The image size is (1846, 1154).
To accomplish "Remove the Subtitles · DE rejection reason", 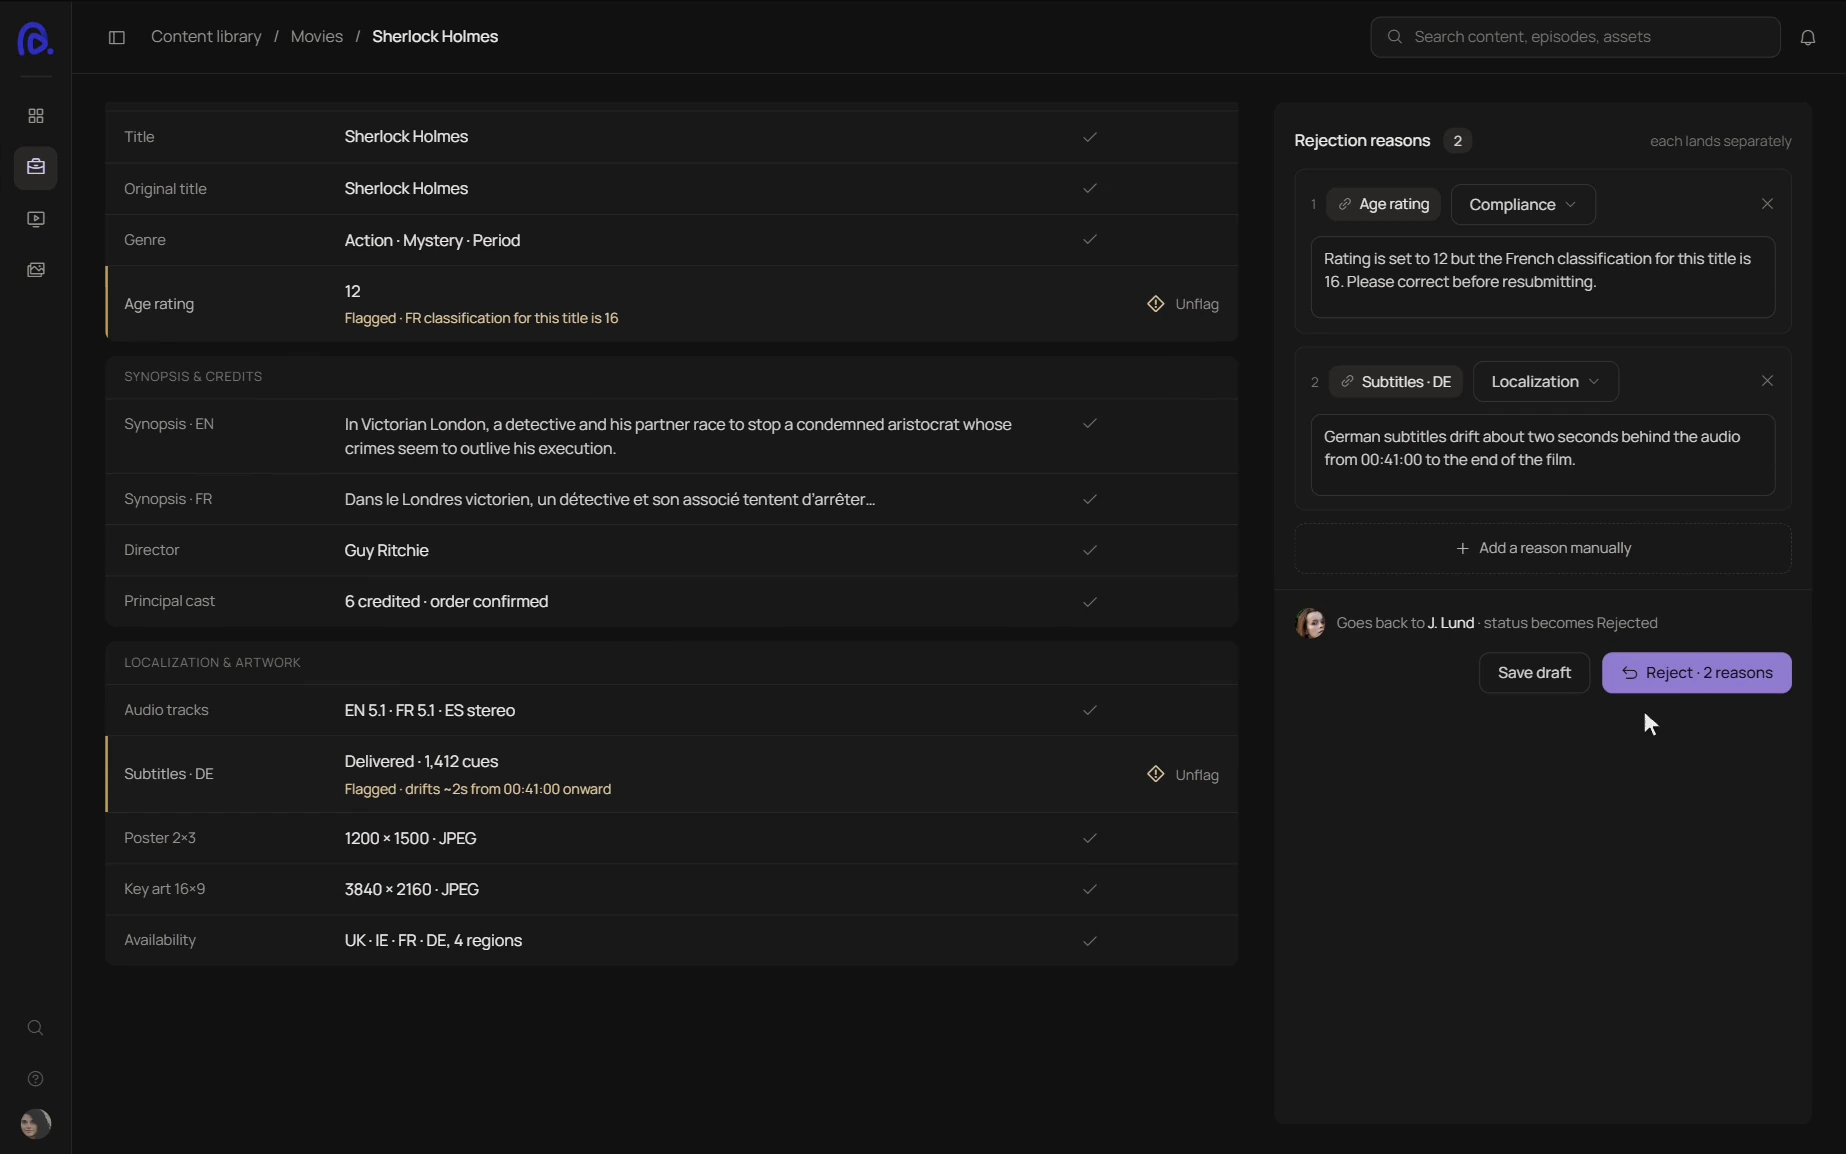I will pyautogui.click(x=1767, y=381).
